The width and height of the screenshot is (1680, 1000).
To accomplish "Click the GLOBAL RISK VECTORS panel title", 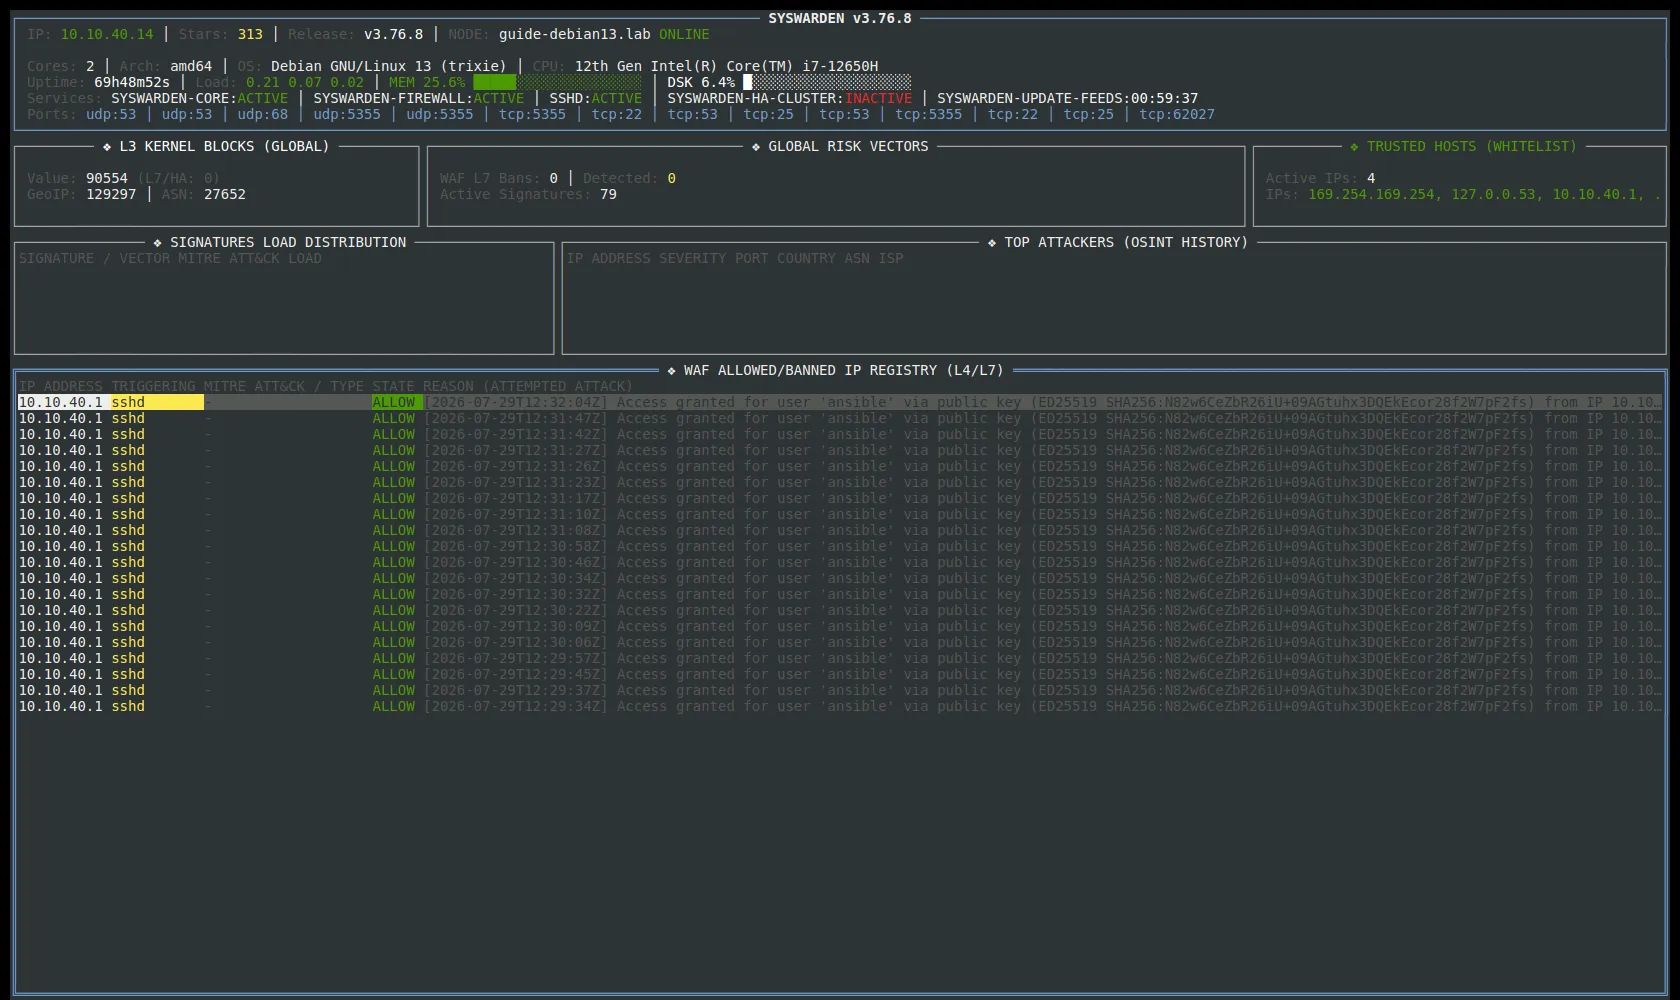I will 848,146.
